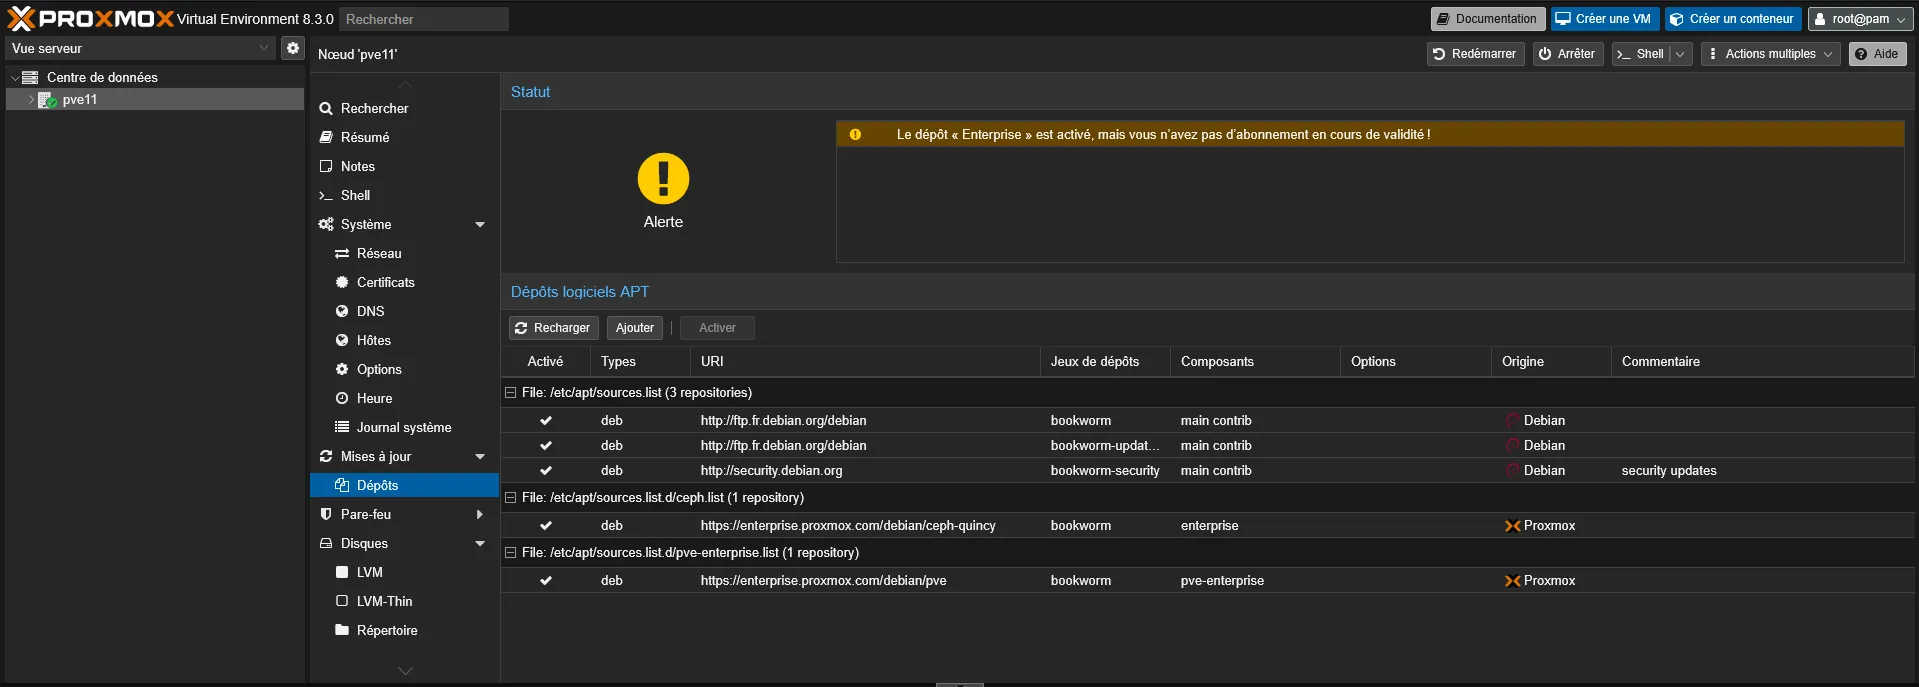
Task: Open Réseau network settings
Action: 379,254
